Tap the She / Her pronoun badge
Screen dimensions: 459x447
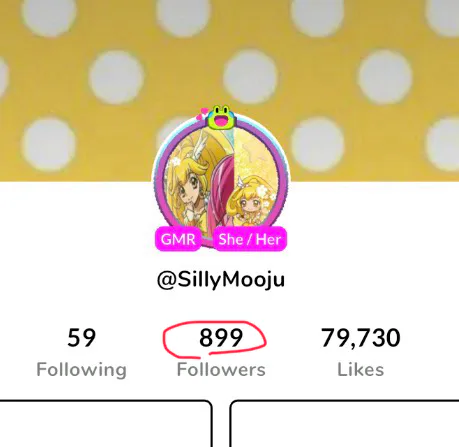(249, 239)
